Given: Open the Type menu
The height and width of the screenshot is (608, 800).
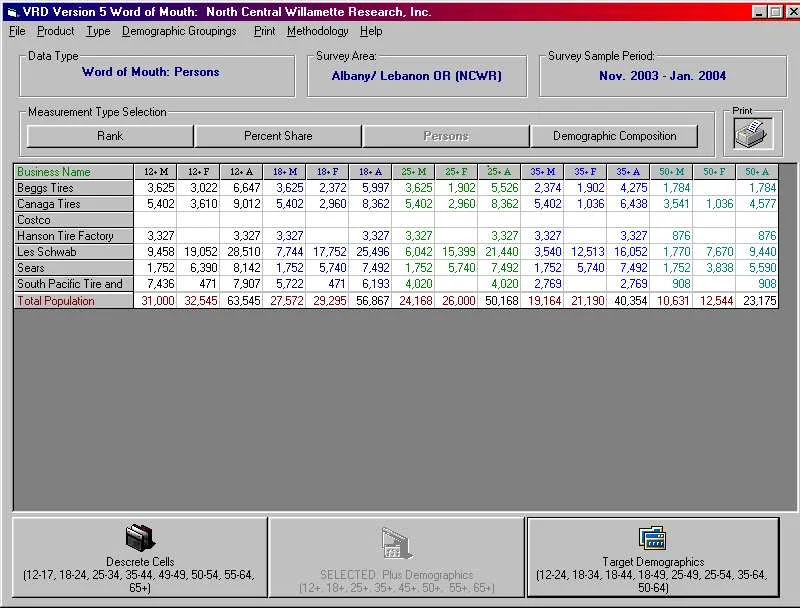Looking at the screenshot, I should click(98, 32).
